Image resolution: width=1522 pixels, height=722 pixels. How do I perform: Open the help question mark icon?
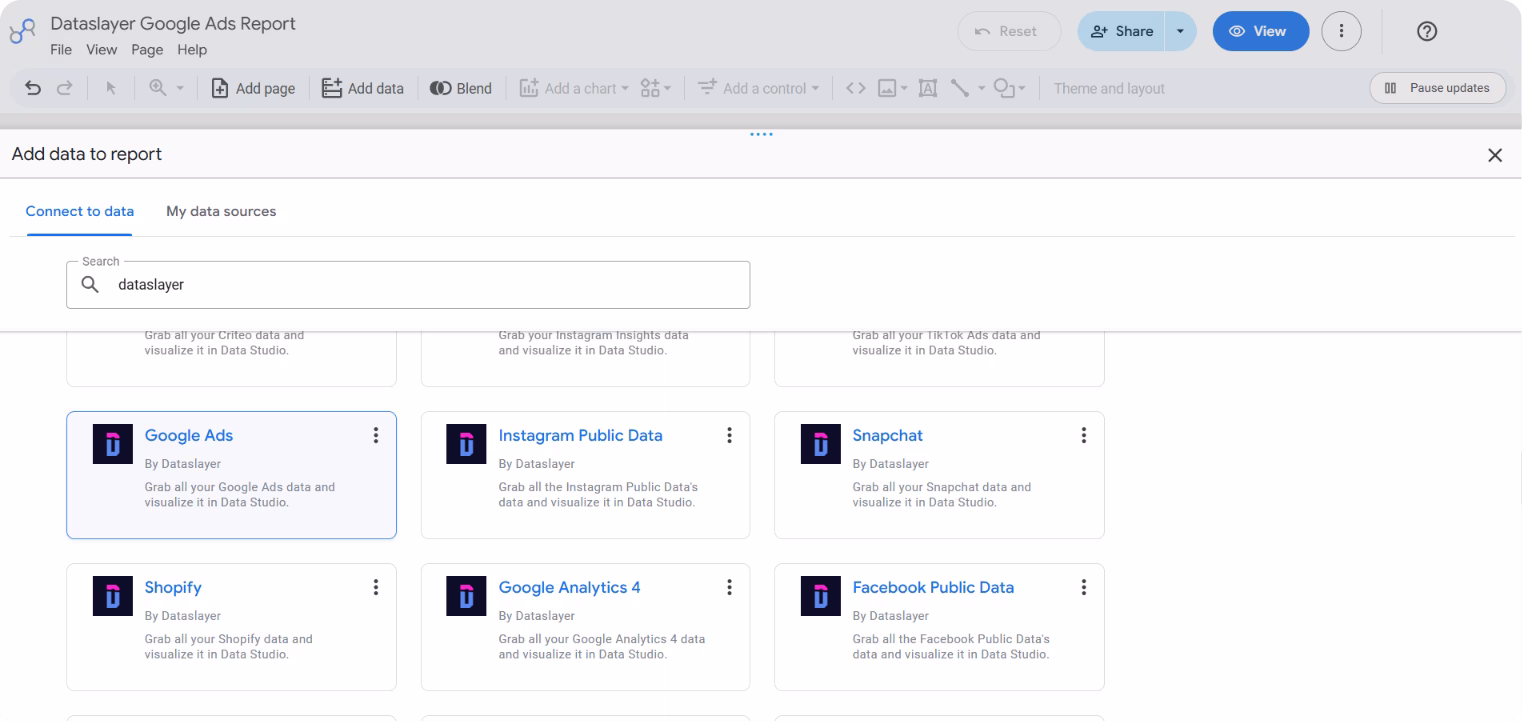[1428, 31]
